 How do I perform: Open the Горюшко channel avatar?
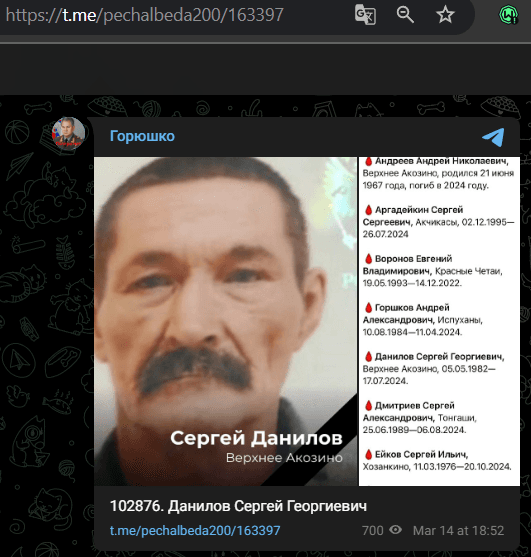(x=69, y=133)
